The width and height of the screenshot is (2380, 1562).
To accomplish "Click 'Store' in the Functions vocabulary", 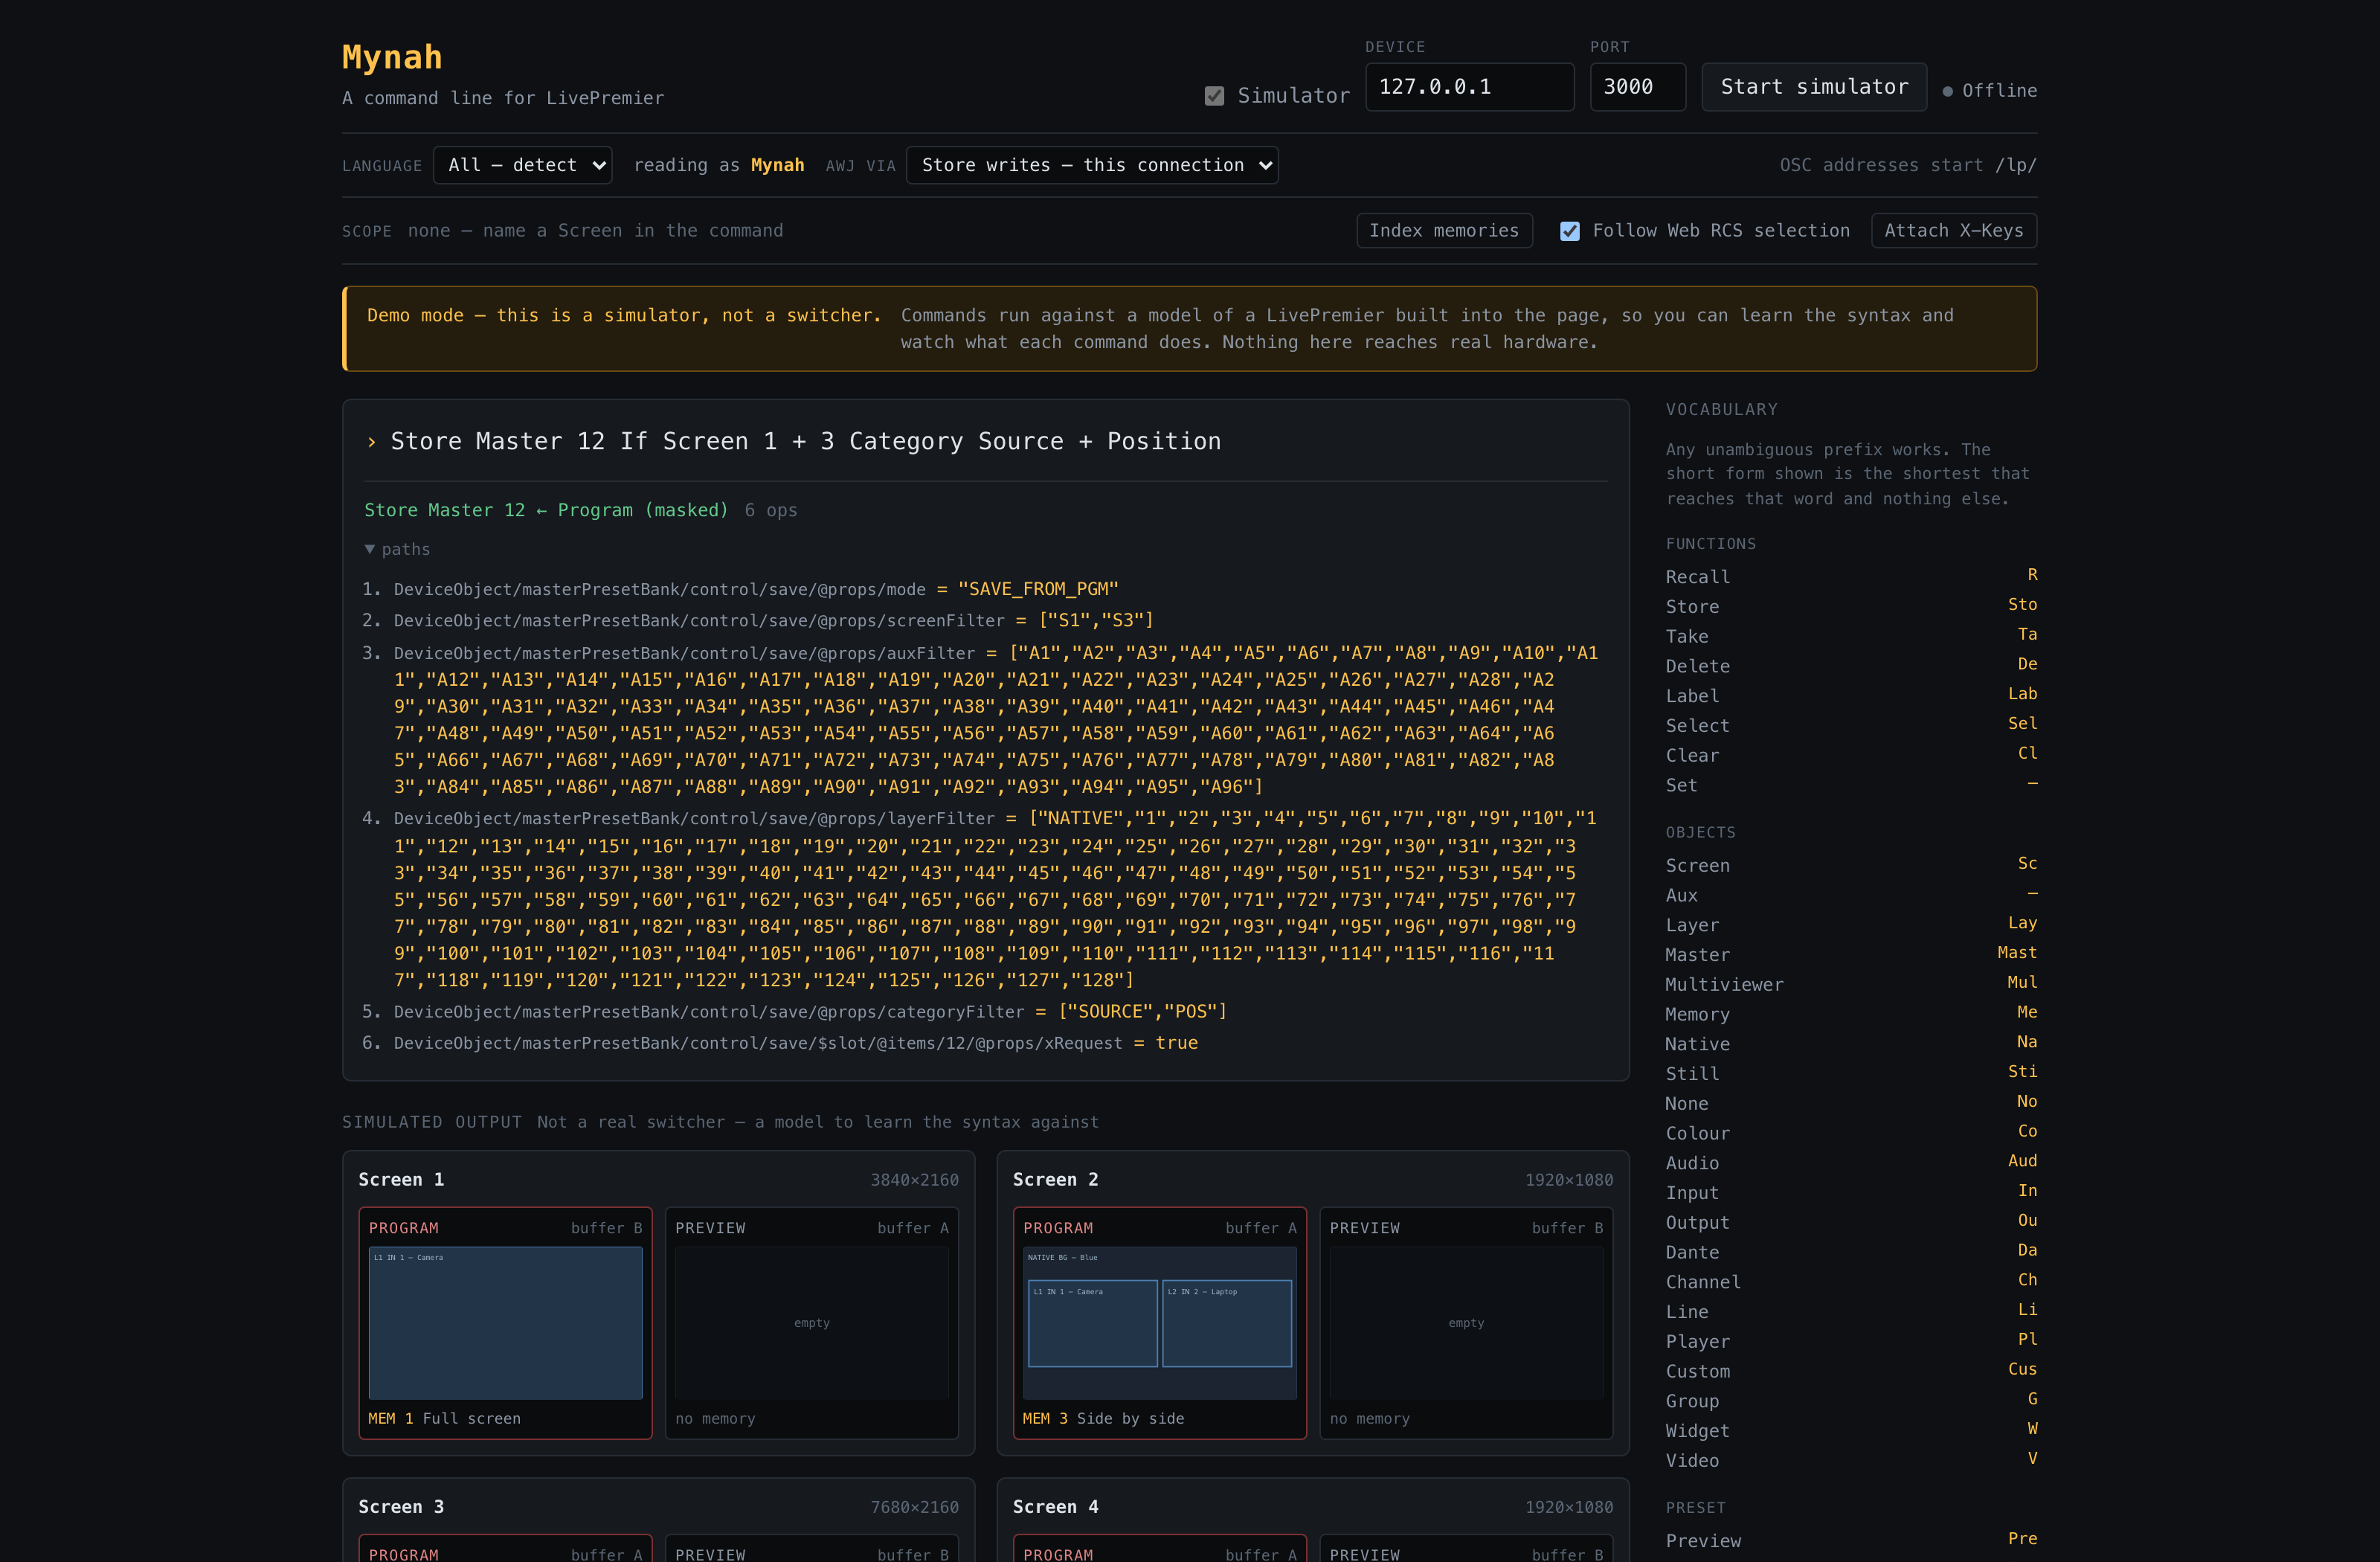I will [1692, 607].
